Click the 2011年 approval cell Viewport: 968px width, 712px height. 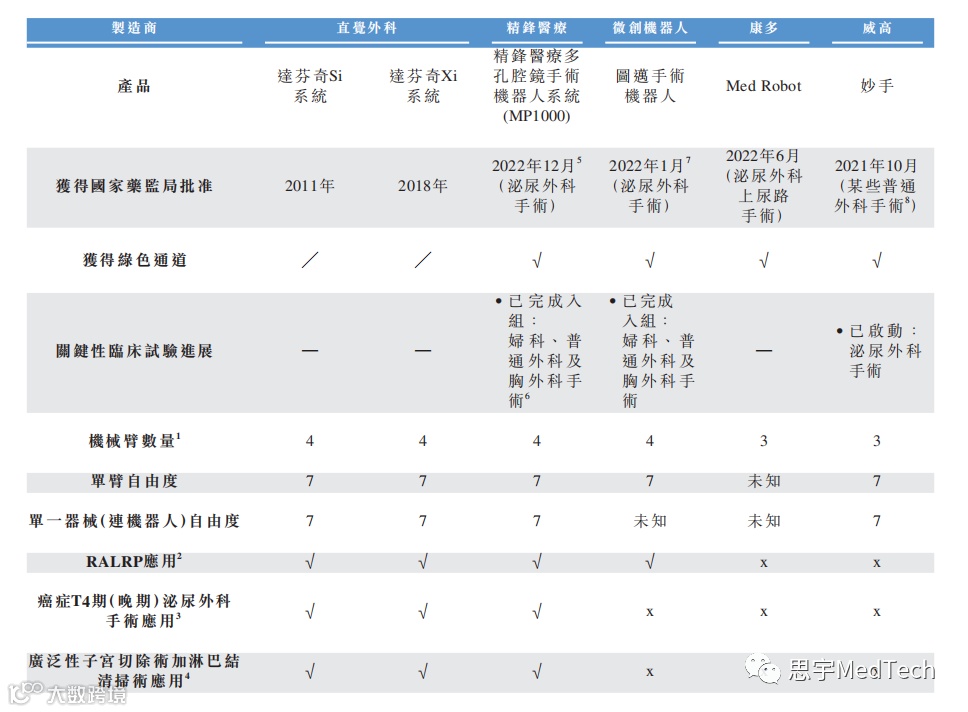click(309, 186)
